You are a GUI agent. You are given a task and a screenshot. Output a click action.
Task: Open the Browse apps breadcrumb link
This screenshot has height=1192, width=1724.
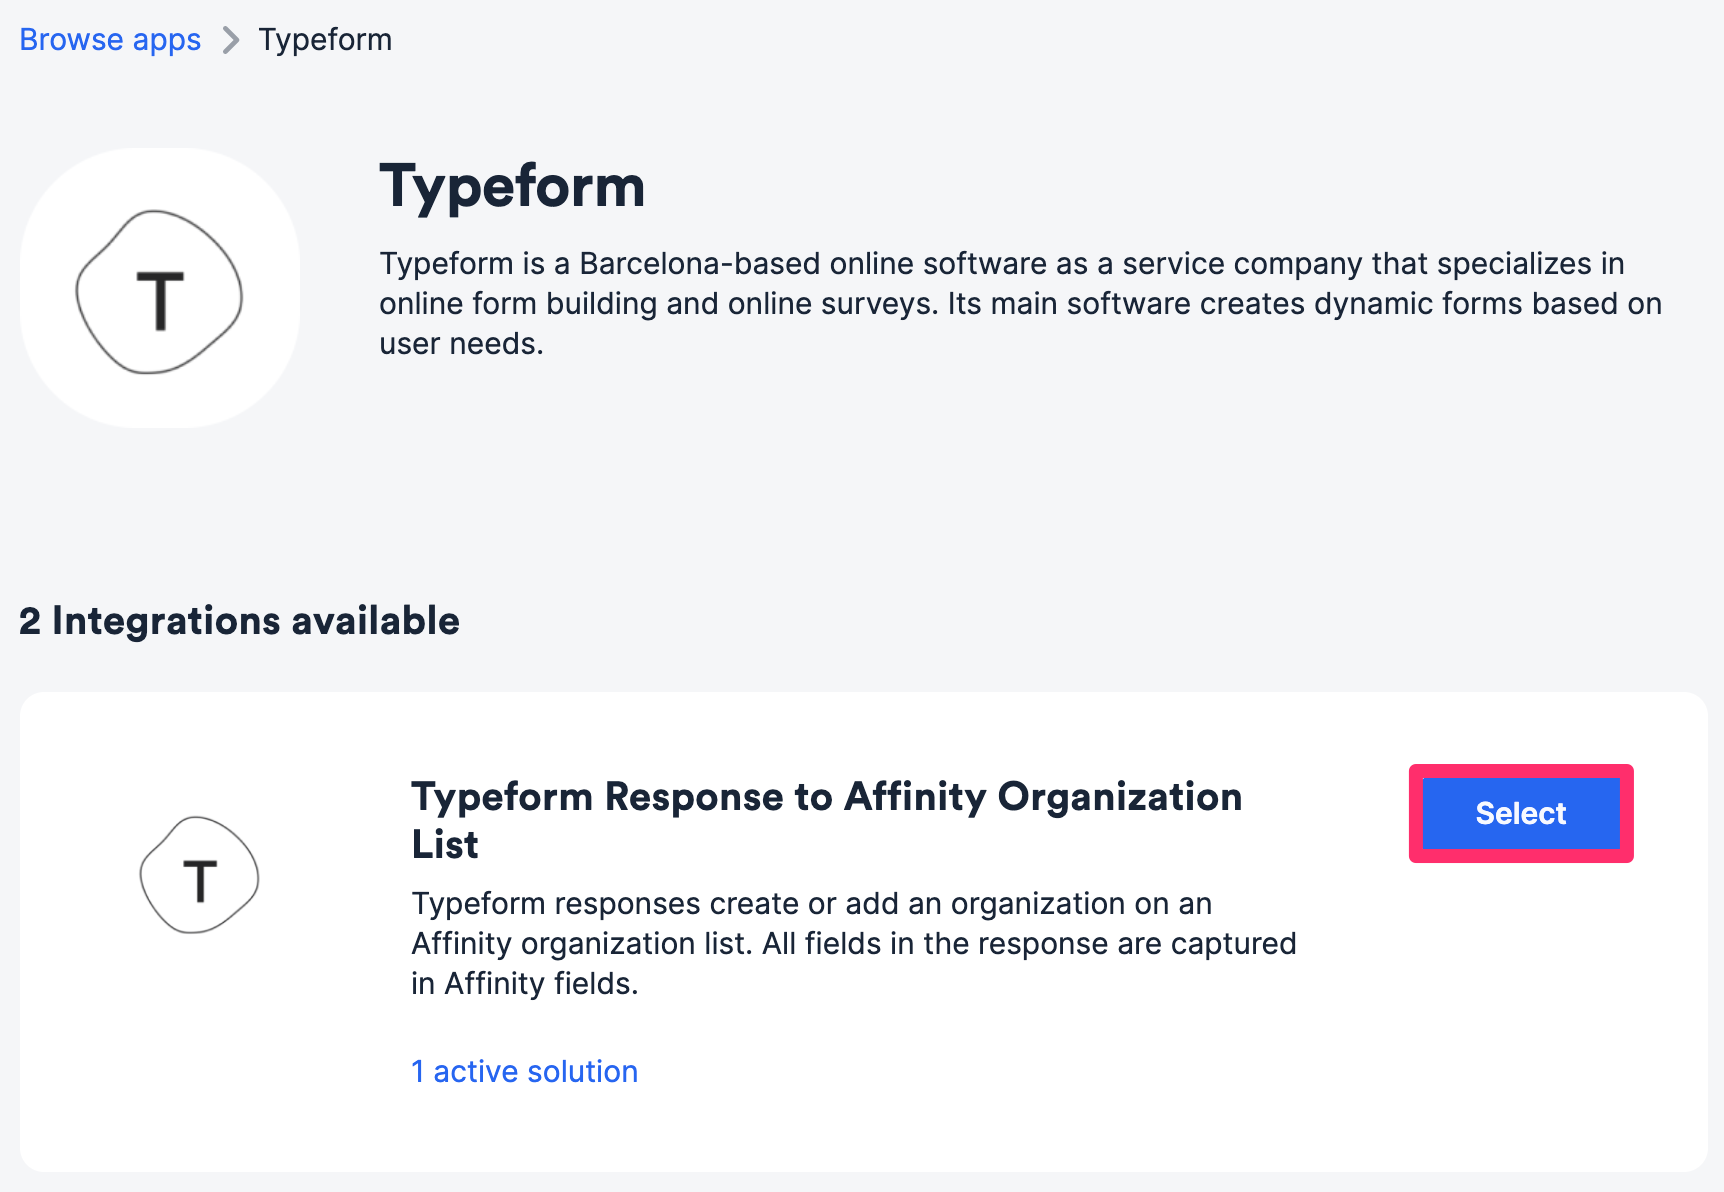pyautogui.click(x=109, y=39)
